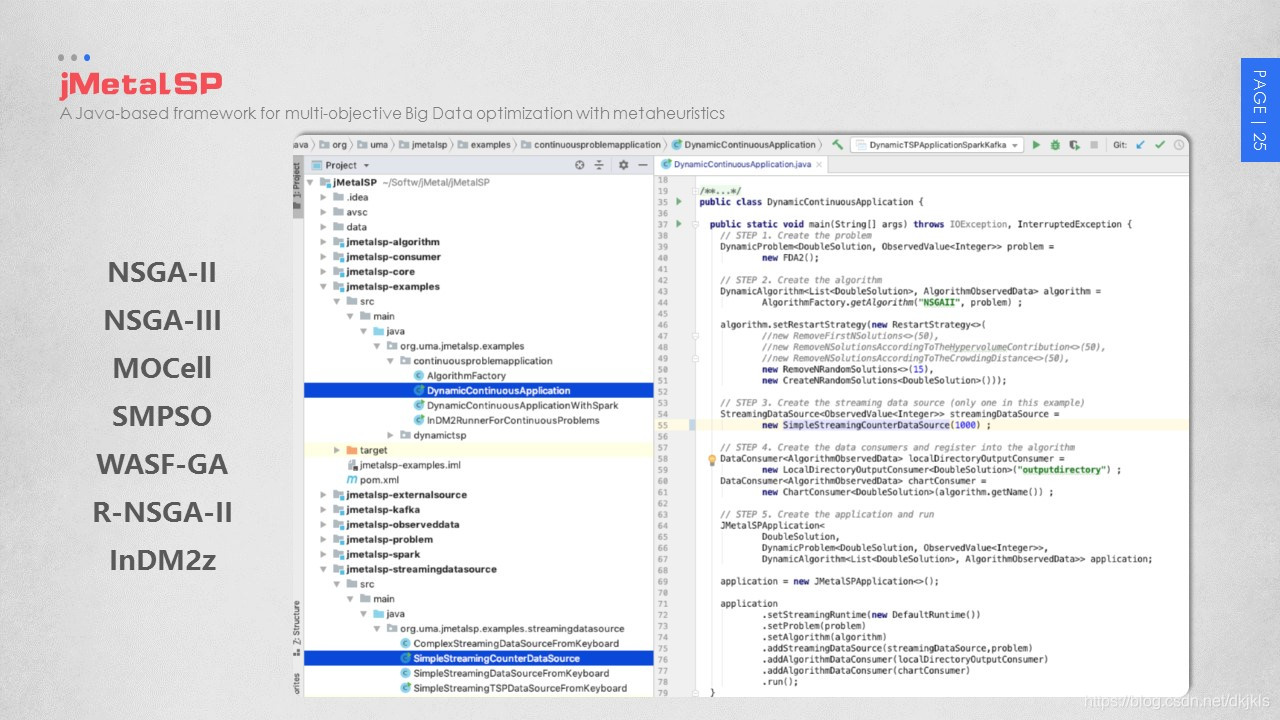Click the uma breadcrumb folder
The width and height of the screenshot is (1280, 720).
[373, 145]
